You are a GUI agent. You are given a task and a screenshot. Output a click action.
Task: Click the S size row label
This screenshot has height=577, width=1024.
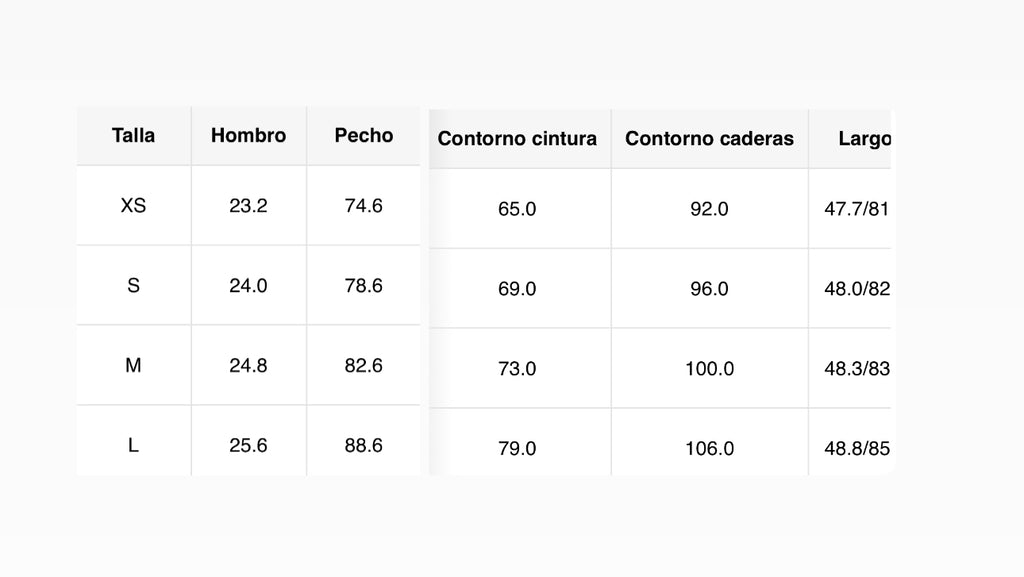[x=133, y=286]
